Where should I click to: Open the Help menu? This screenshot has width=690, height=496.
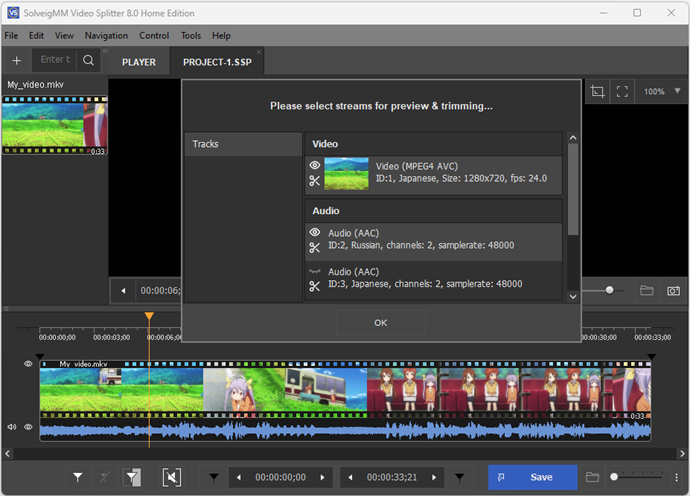(221, 36)
